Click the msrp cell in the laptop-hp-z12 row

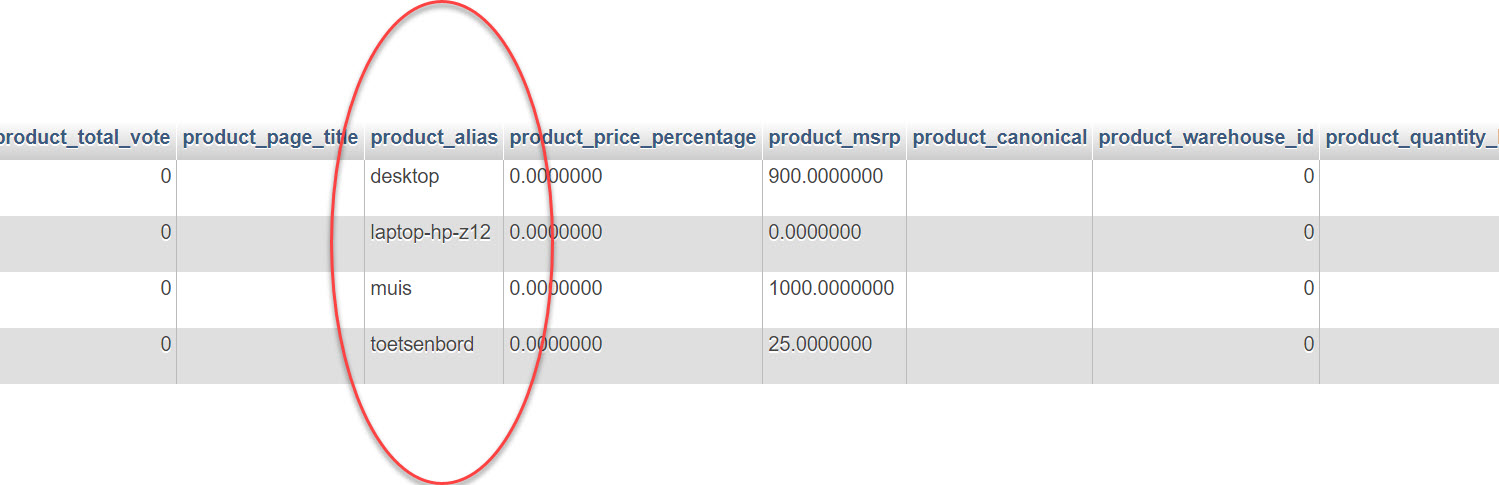(814, 233)
